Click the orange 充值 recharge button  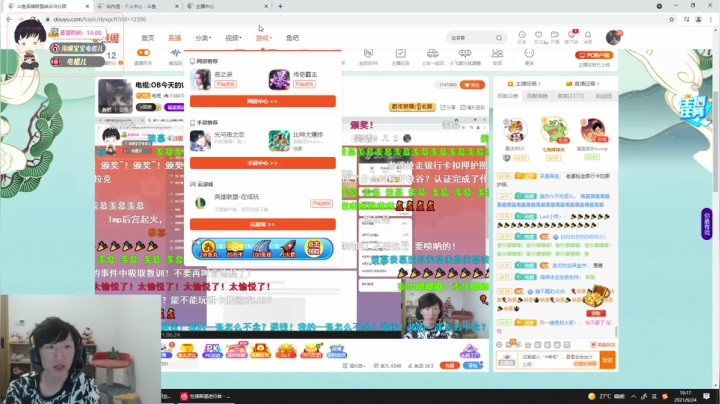point(450,365)
